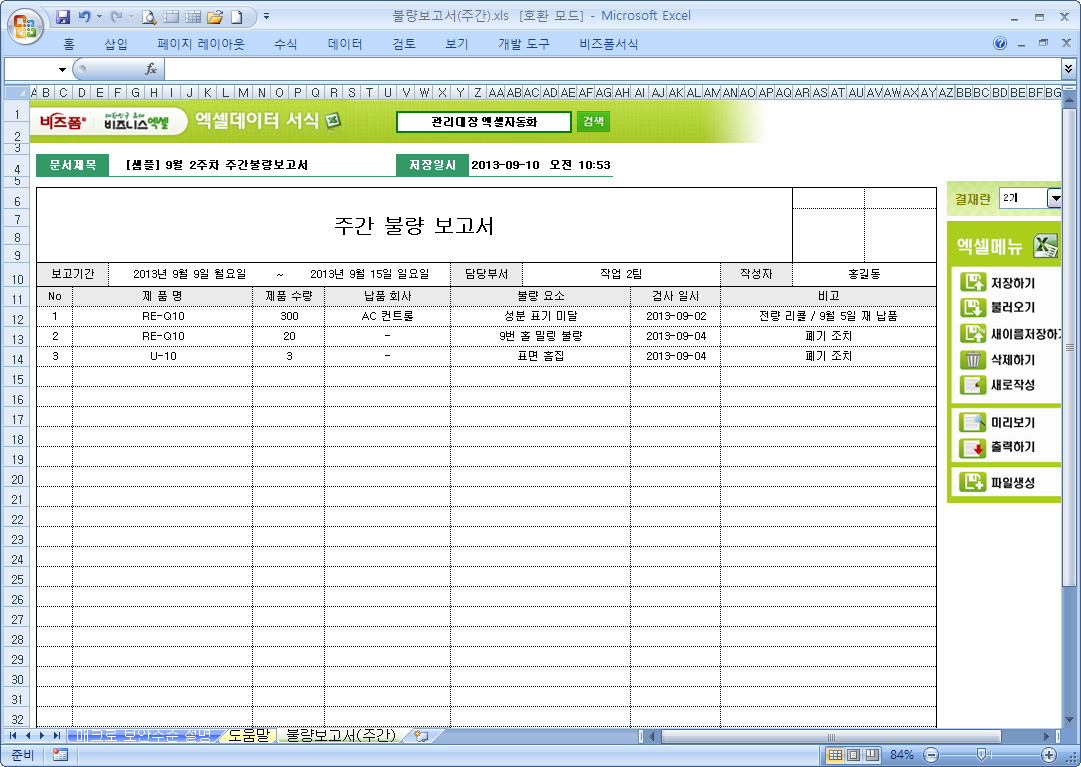Click the 미리보기 preview button

coord(998,422)
